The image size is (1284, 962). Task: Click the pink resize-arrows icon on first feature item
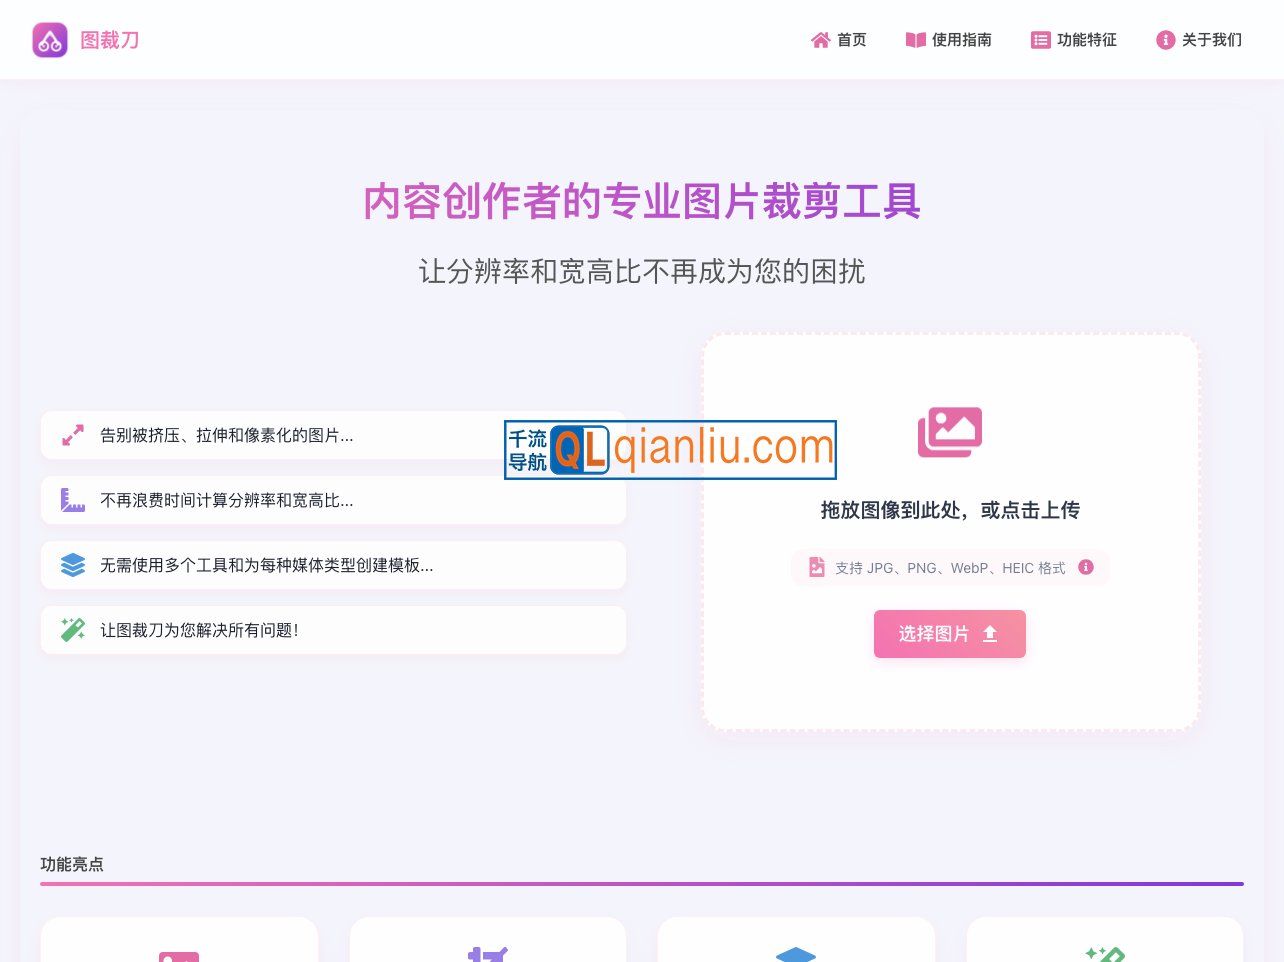[72, 435]
